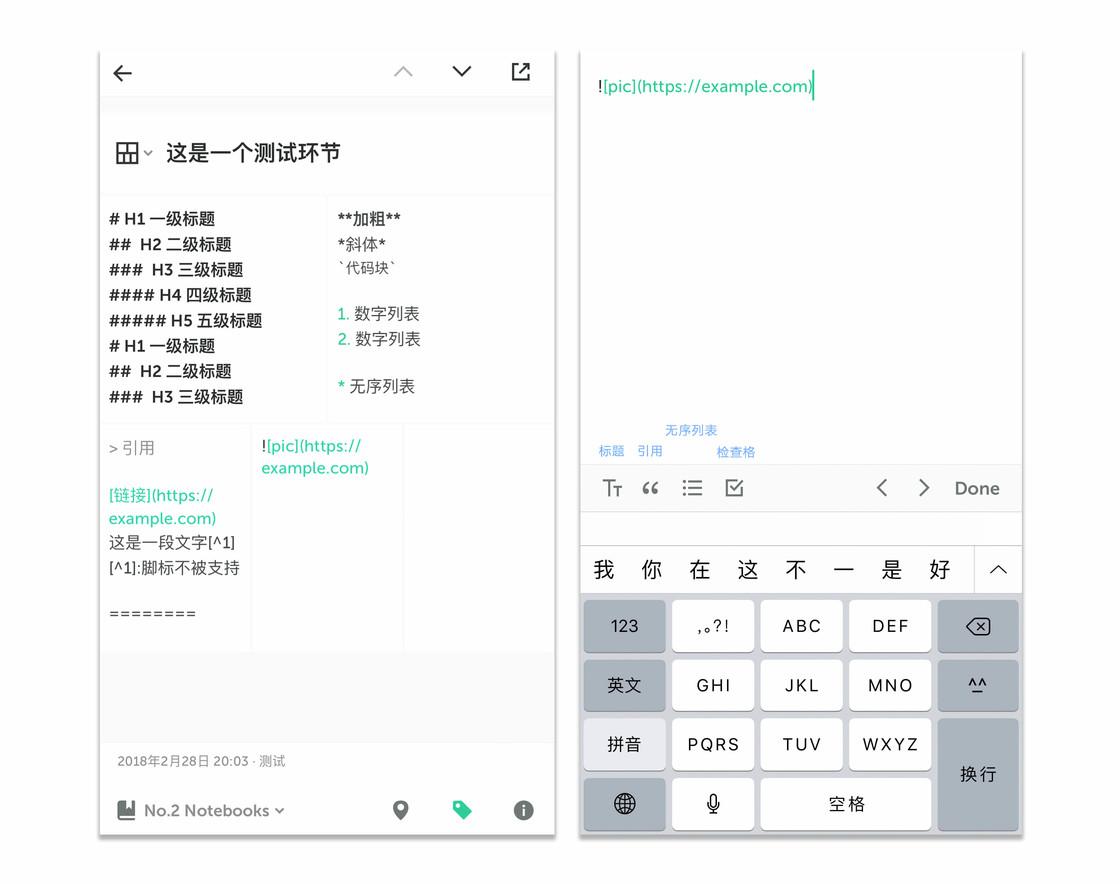Screen dimensions: 1120x884
Task: Tap the ABC key
Action: coord(801,626)
